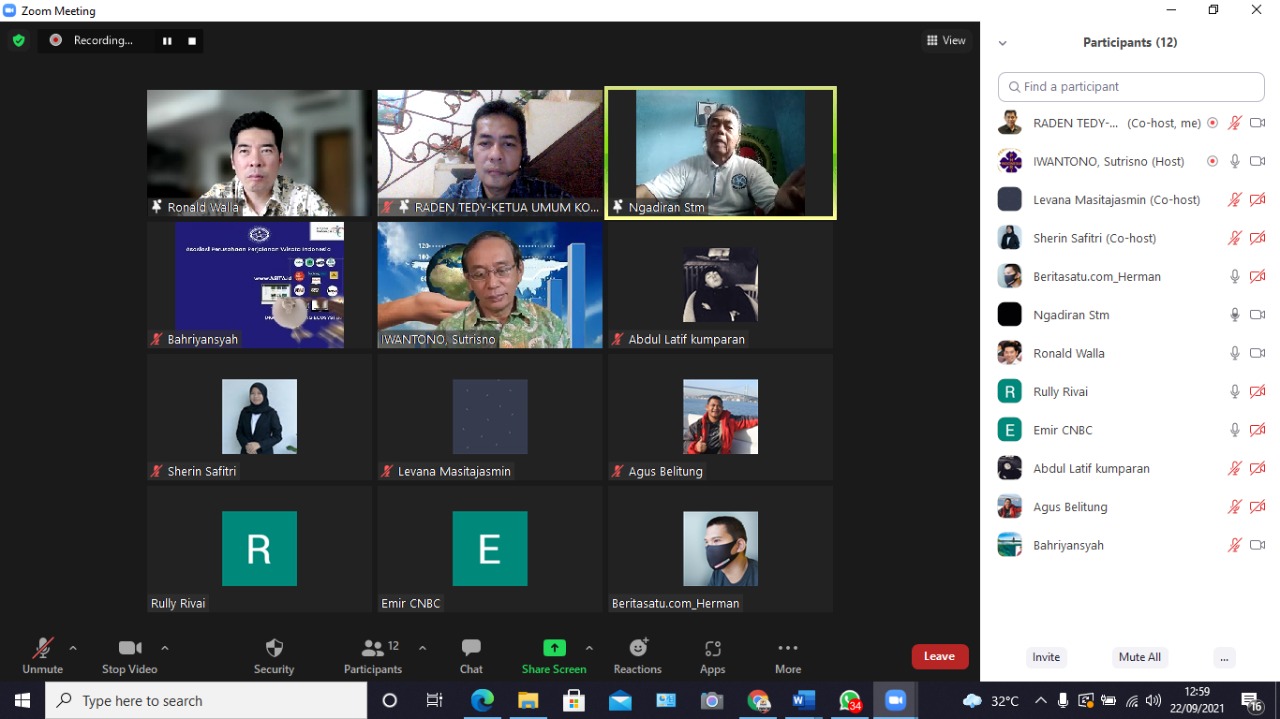Screen dimensions: 1280x719
Task: Open the Security shield options
Action: (x=274, y=655)
